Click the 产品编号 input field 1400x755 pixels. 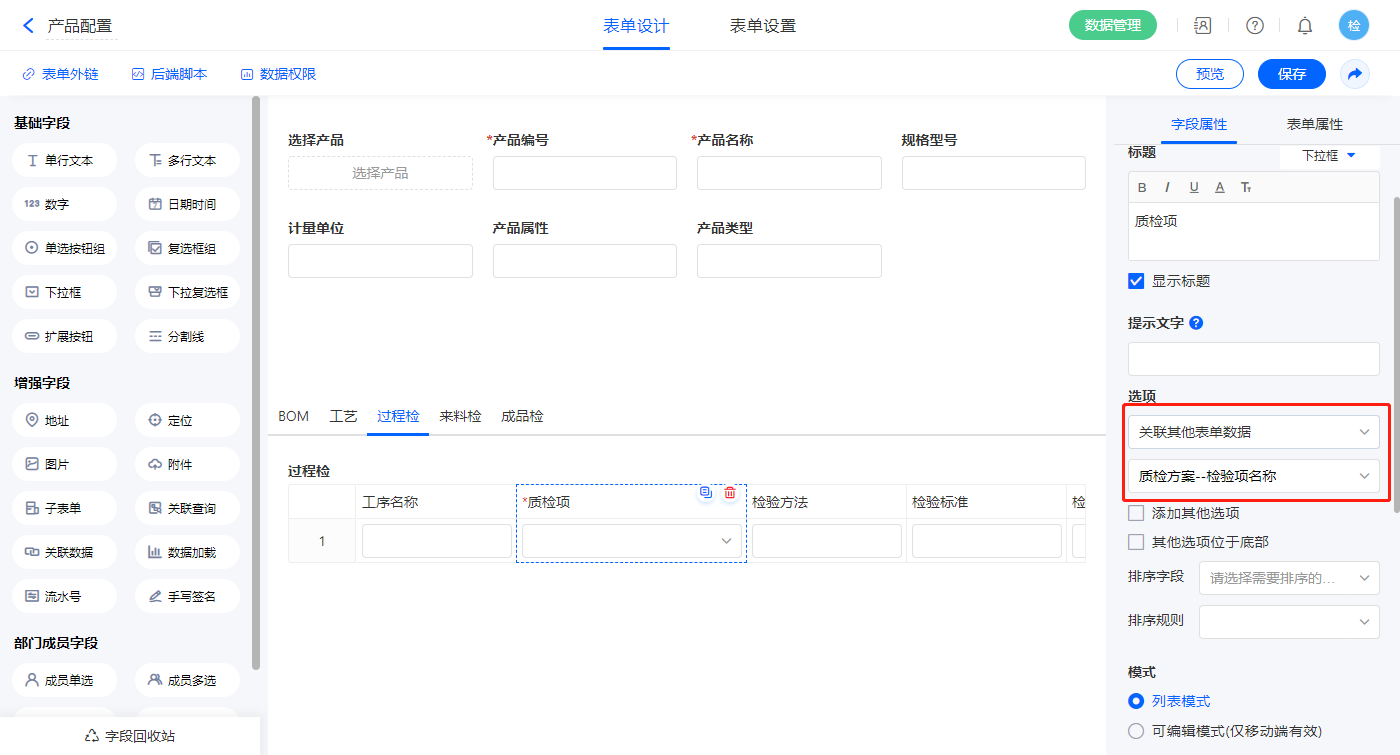(x=584, y=173)
